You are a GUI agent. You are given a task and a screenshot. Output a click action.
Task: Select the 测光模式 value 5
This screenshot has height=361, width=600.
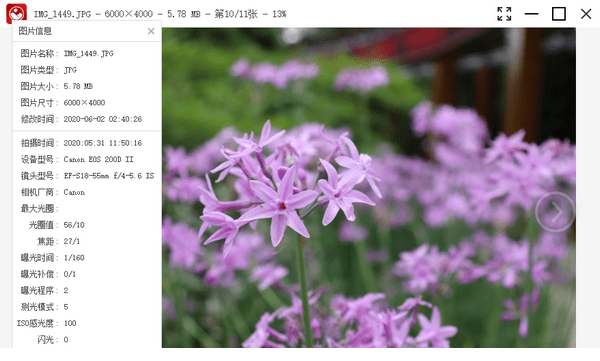[66, 307]
